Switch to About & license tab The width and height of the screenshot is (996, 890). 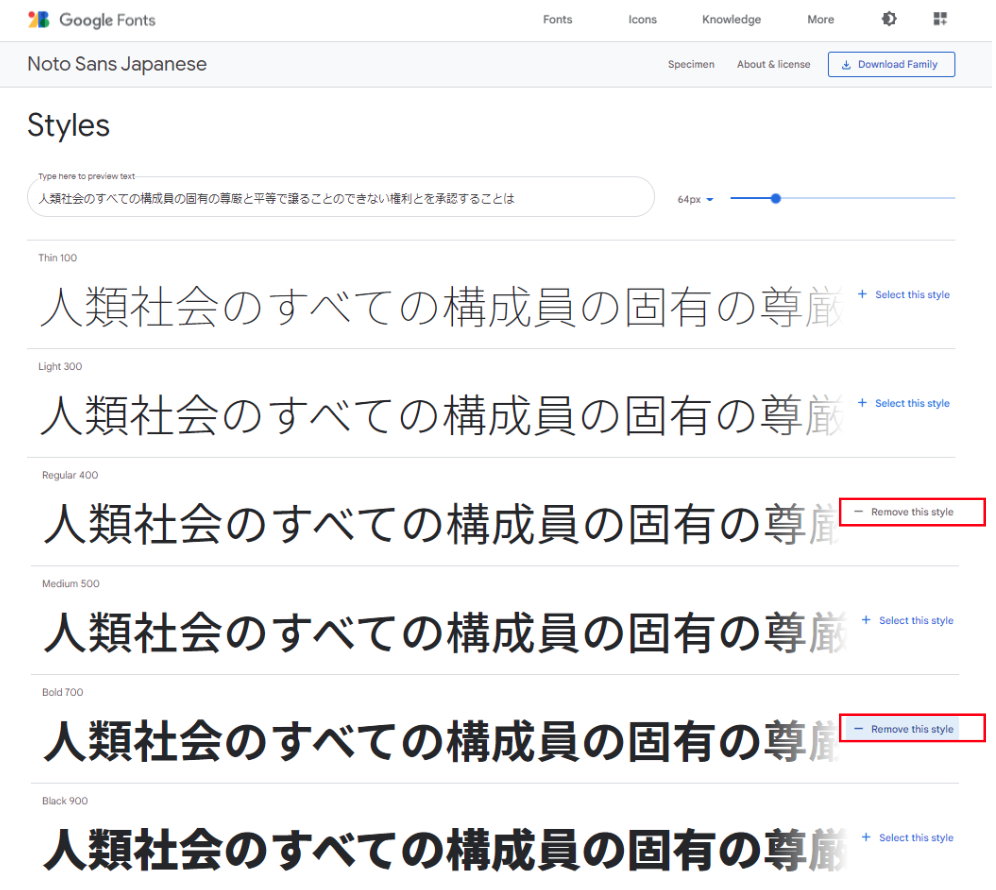point(774,65)
